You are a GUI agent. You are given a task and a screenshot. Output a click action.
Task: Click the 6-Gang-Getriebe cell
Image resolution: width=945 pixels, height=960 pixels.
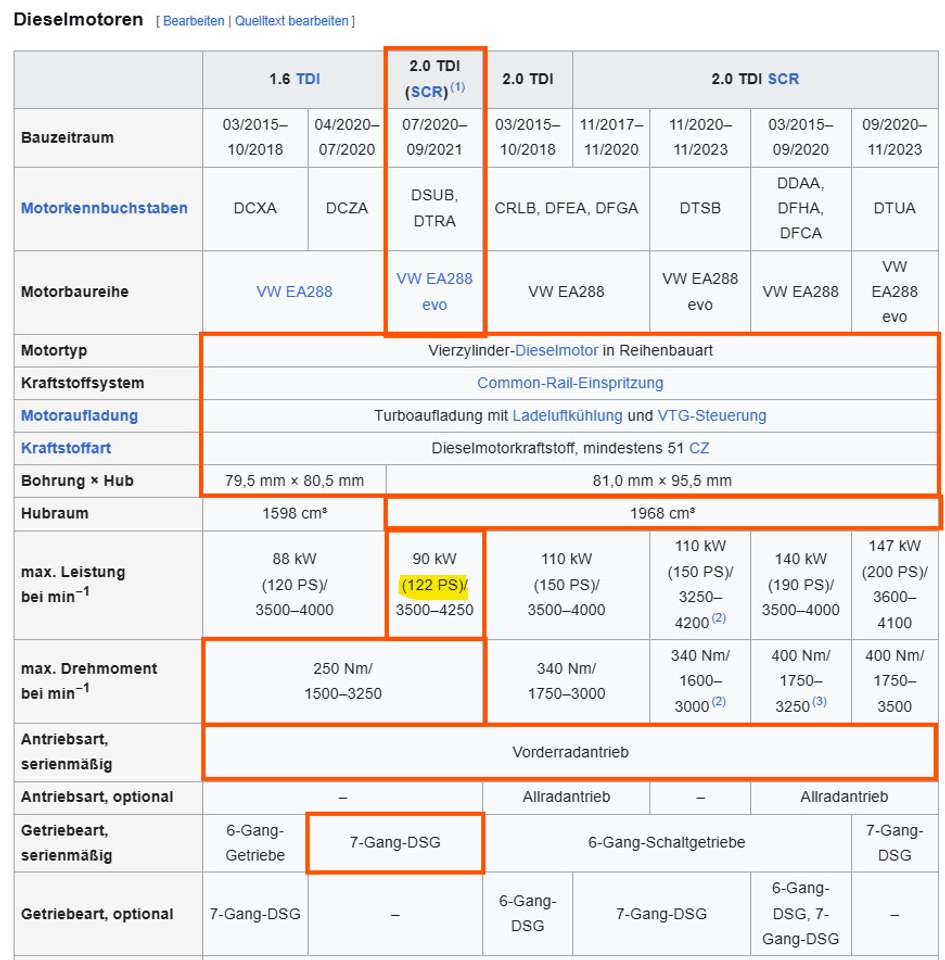click(x=255, y=842)
